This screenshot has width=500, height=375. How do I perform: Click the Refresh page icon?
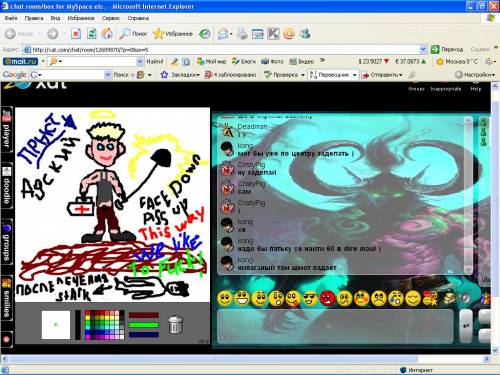coord(91,34)
